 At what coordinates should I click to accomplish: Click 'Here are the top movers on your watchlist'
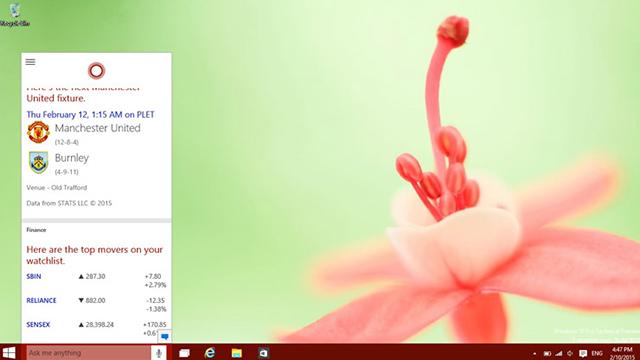tap(94, 255)
